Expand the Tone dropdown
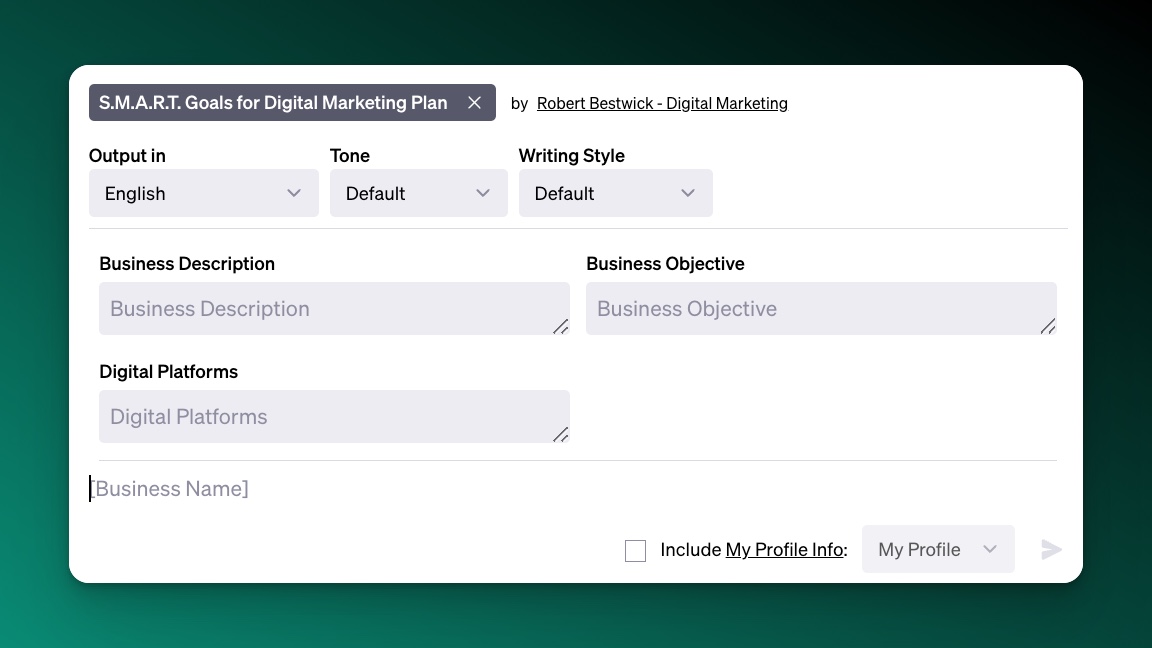 (419, 193)
